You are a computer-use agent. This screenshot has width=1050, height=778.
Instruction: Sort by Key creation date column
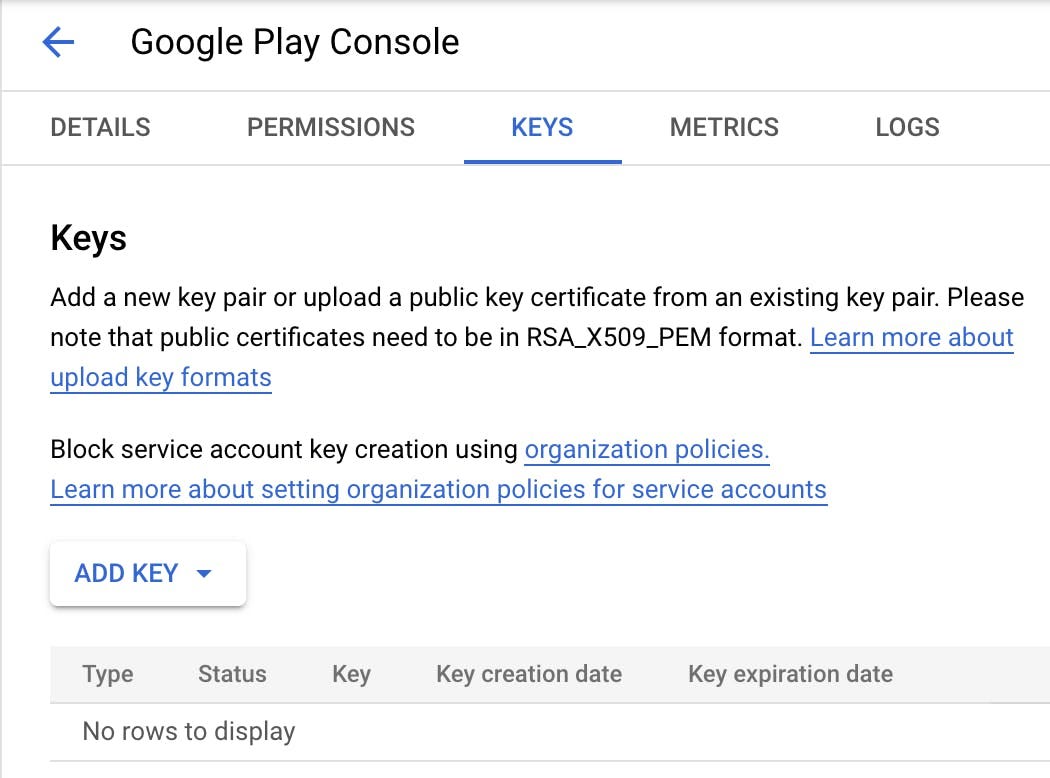(529, 674)
